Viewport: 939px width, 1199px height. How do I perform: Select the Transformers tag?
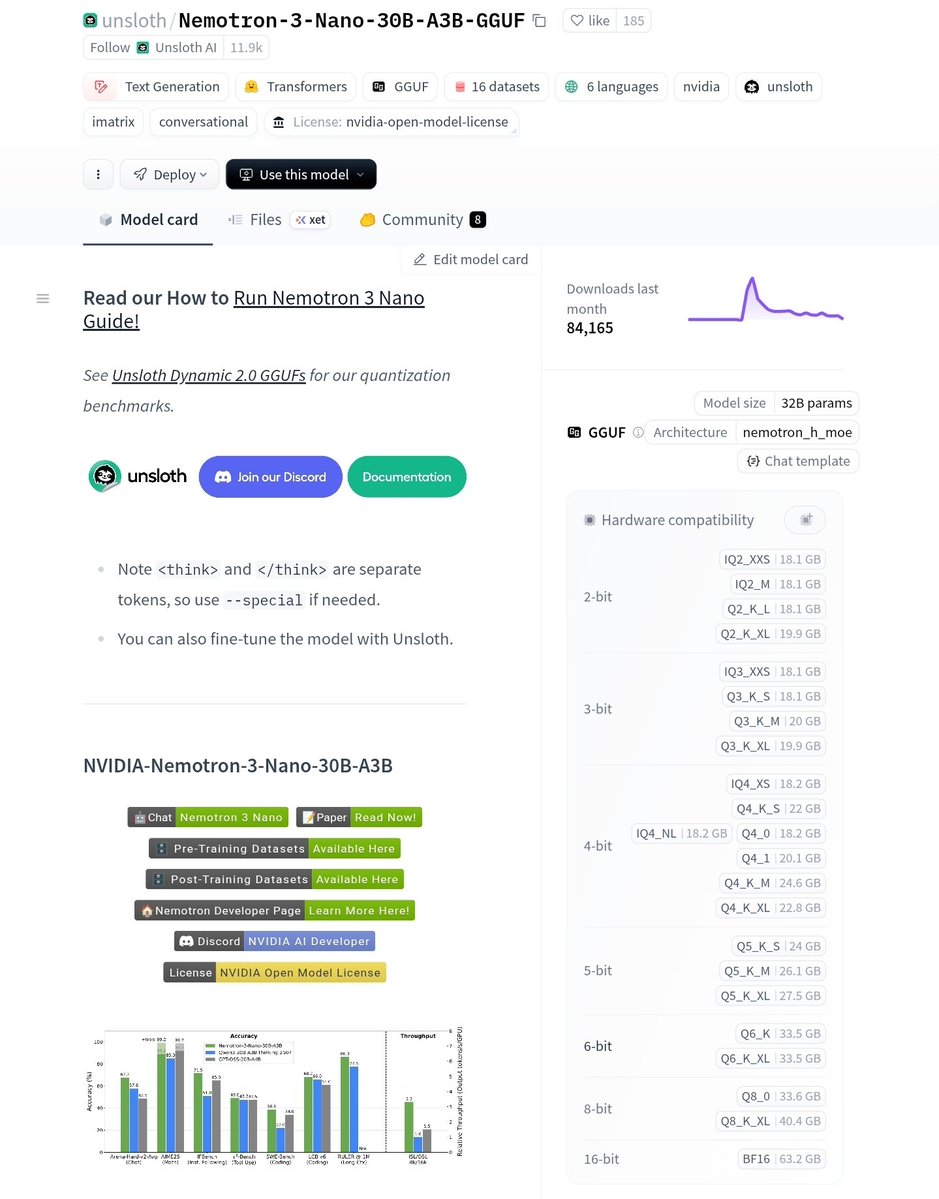coord(295,86)
